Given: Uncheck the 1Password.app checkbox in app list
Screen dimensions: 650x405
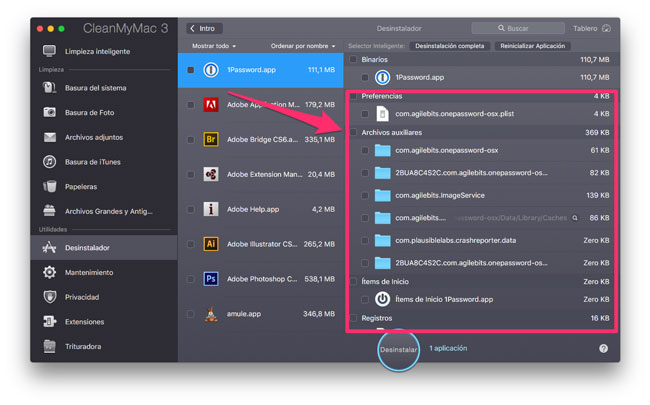Looking at the screenshot, I should [x=191, y=70].
